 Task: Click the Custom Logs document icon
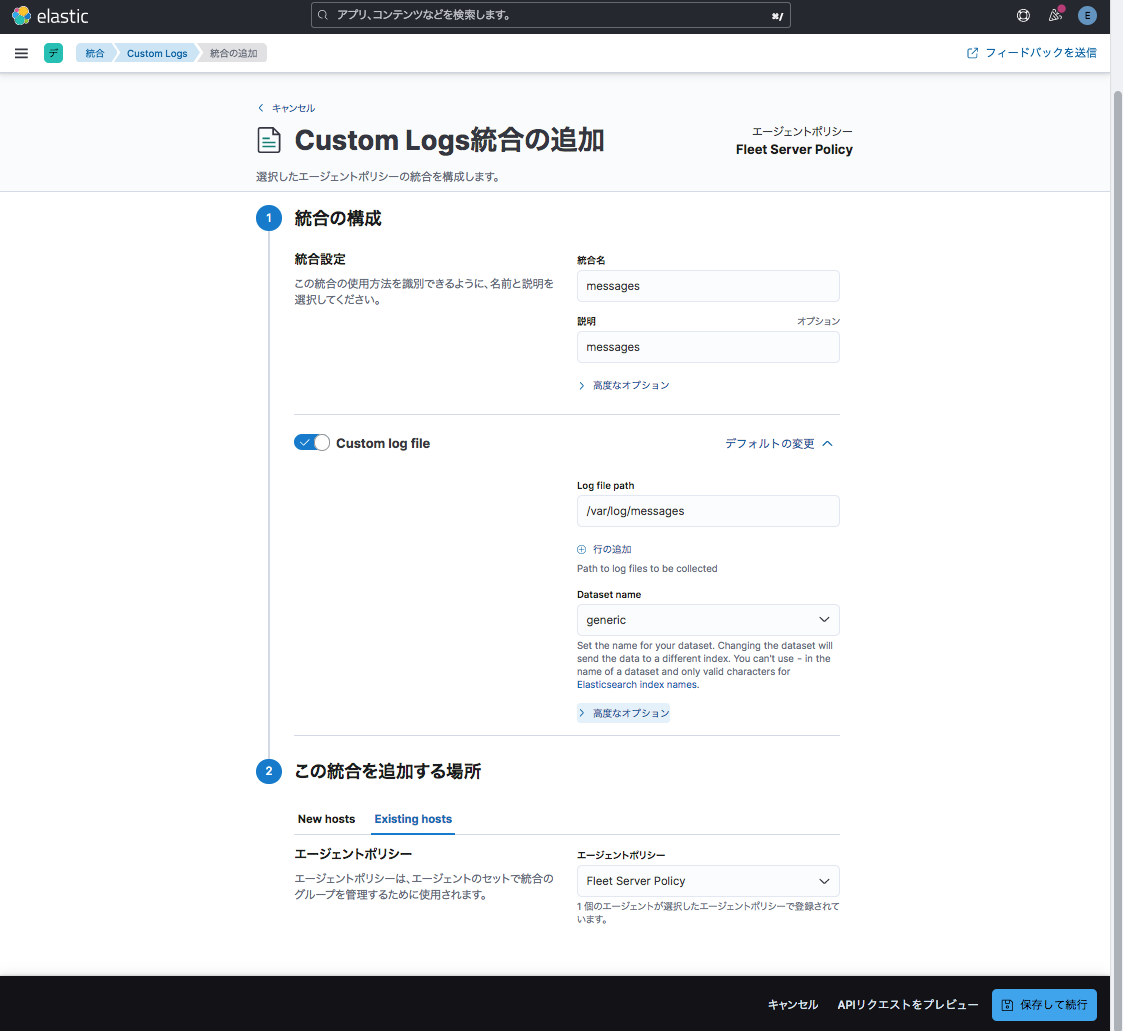(269, 140)
